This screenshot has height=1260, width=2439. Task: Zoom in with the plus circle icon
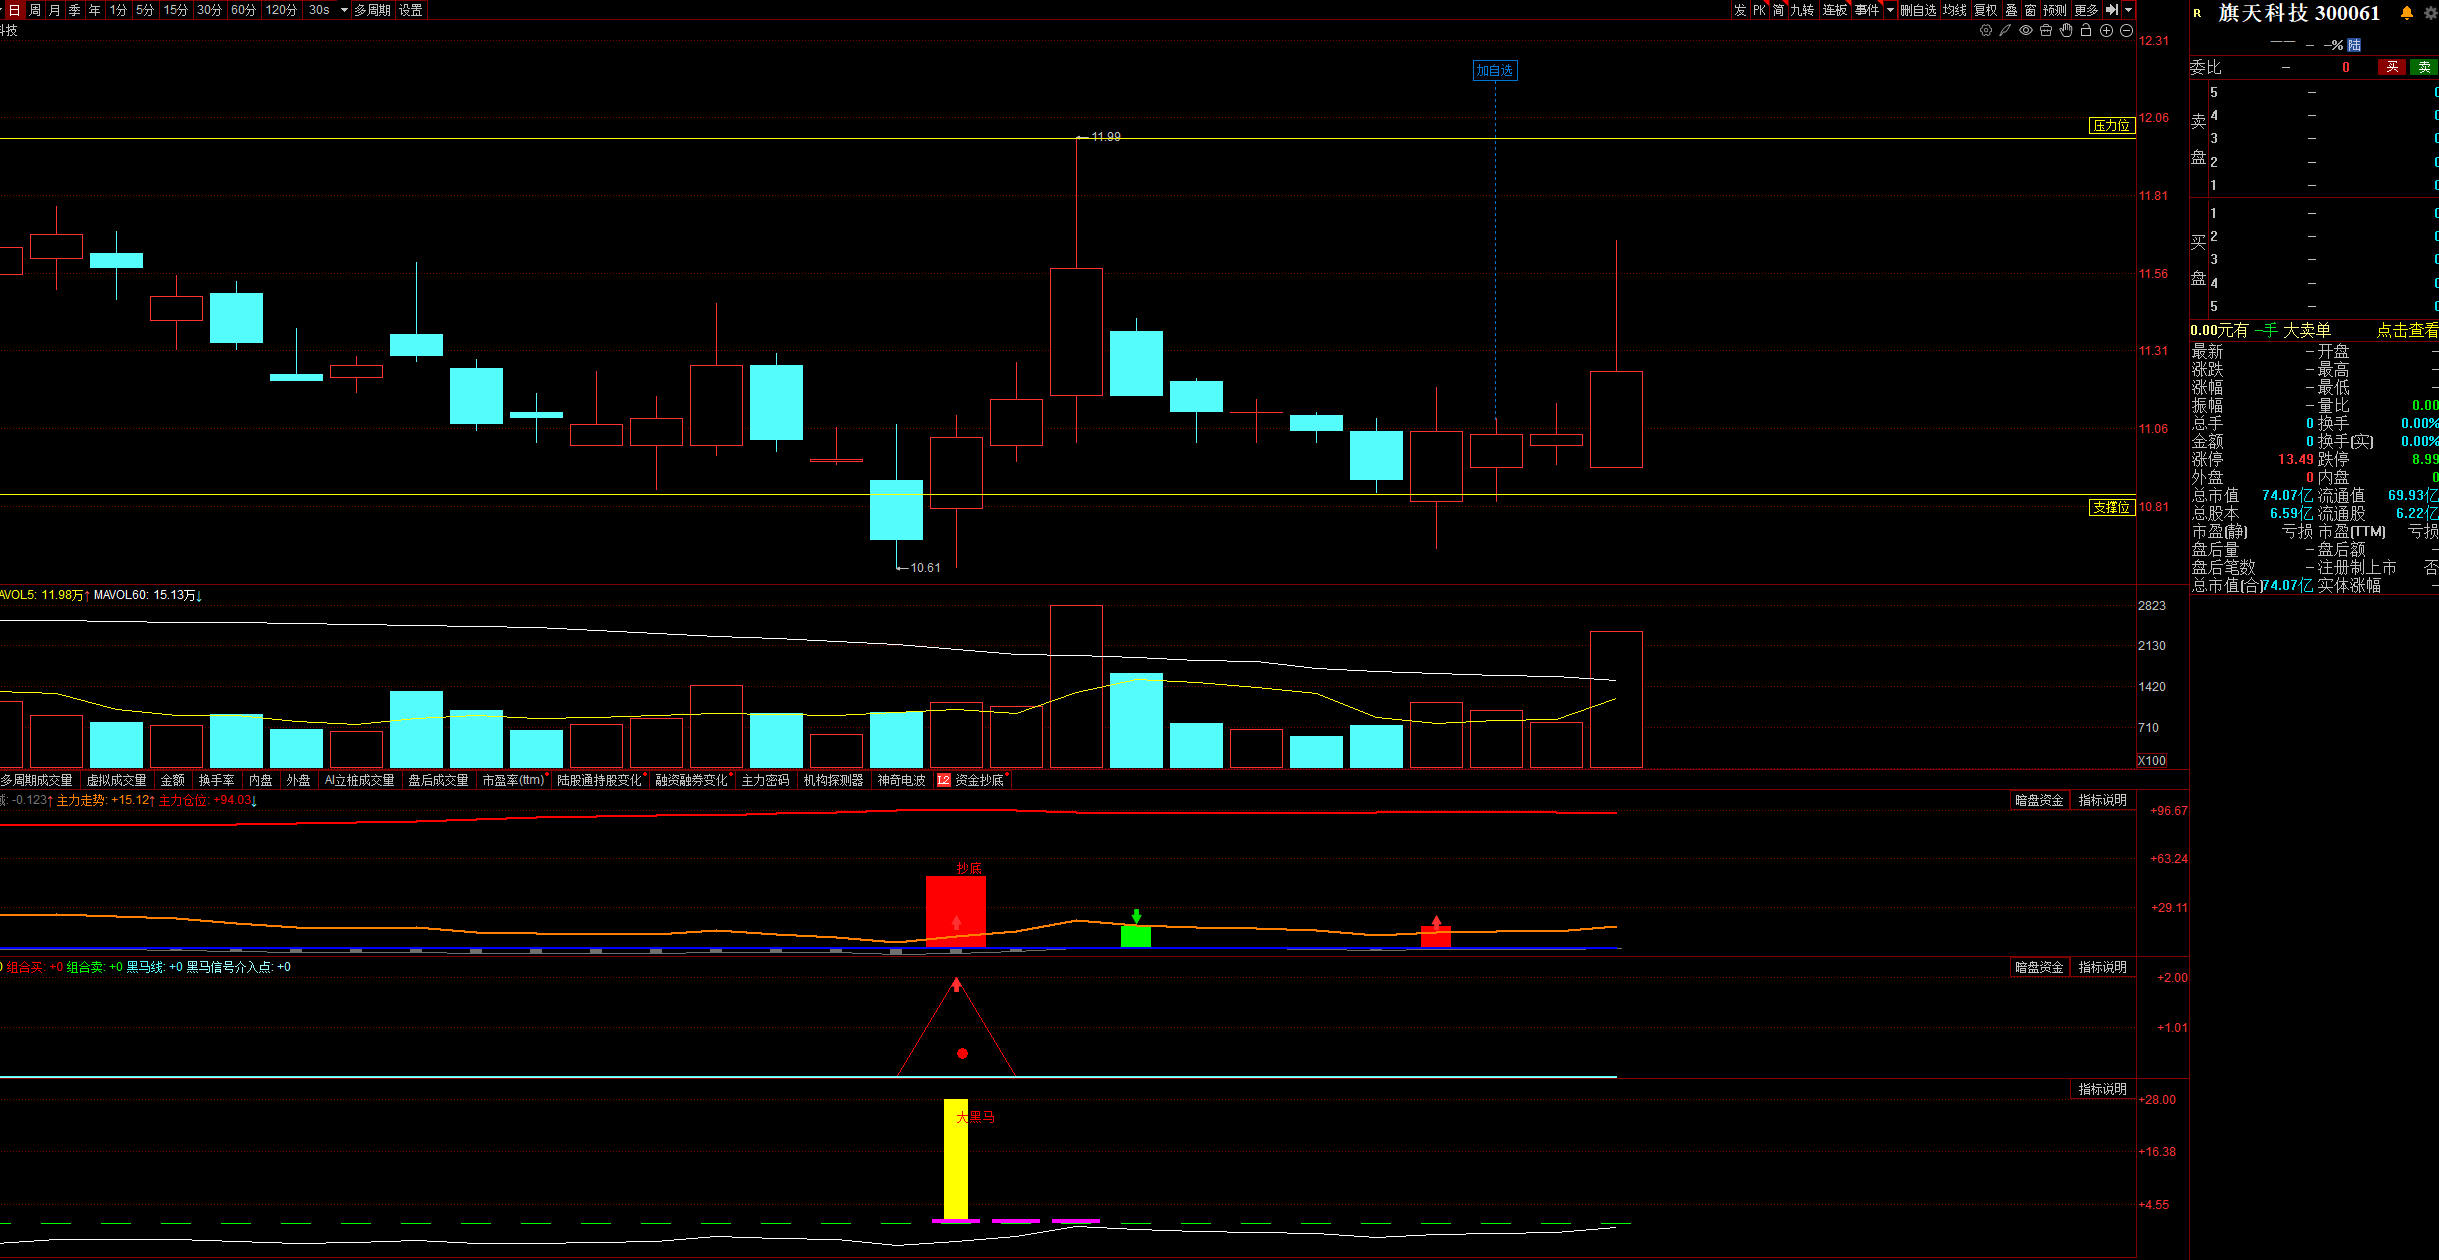pos(2106,31)
